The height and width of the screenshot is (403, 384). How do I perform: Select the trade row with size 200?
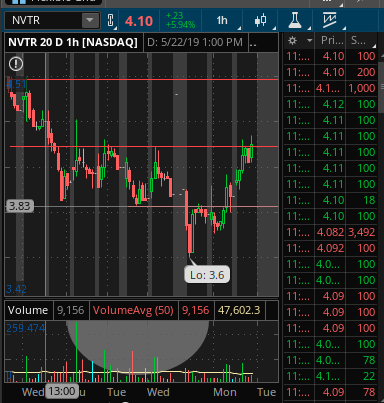330,72
